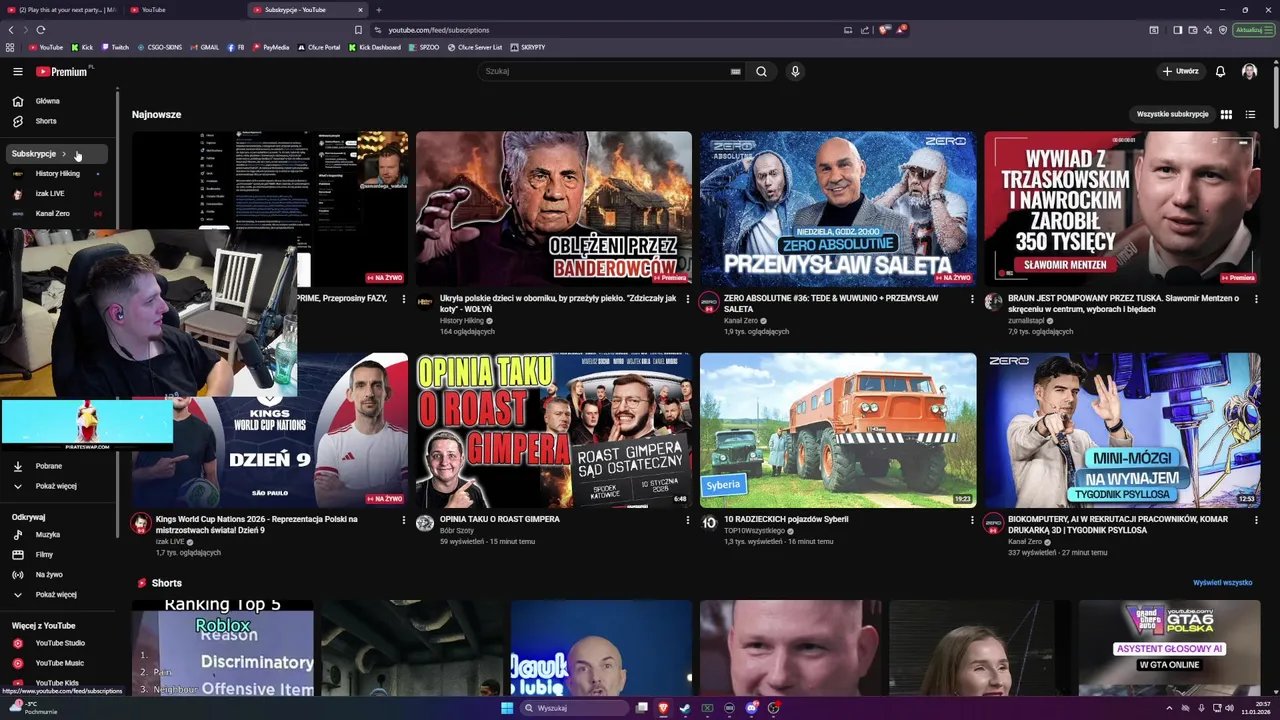Viewport: 1280px width, 720px height.
Task: Open Shorts in sidebar
Action: (58, 121)
